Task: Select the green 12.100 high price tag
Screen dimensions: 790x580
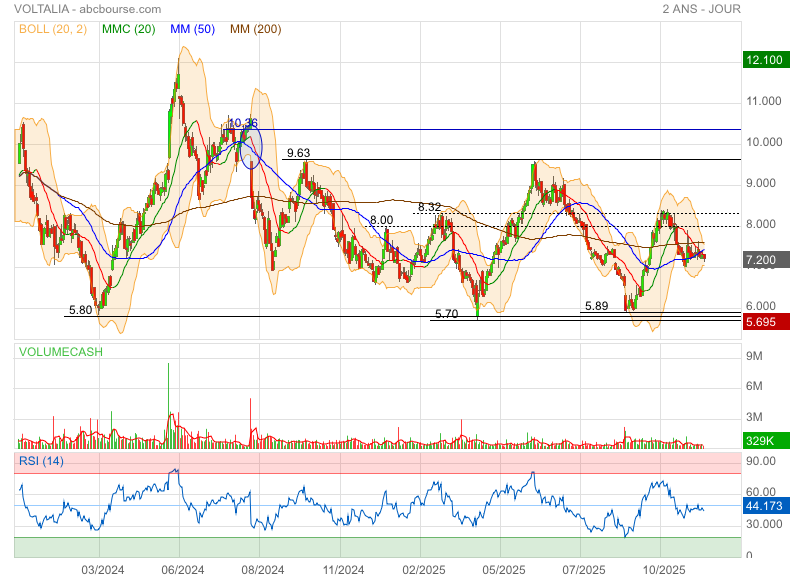Action: pyautogui.click(x=767, y=61)
